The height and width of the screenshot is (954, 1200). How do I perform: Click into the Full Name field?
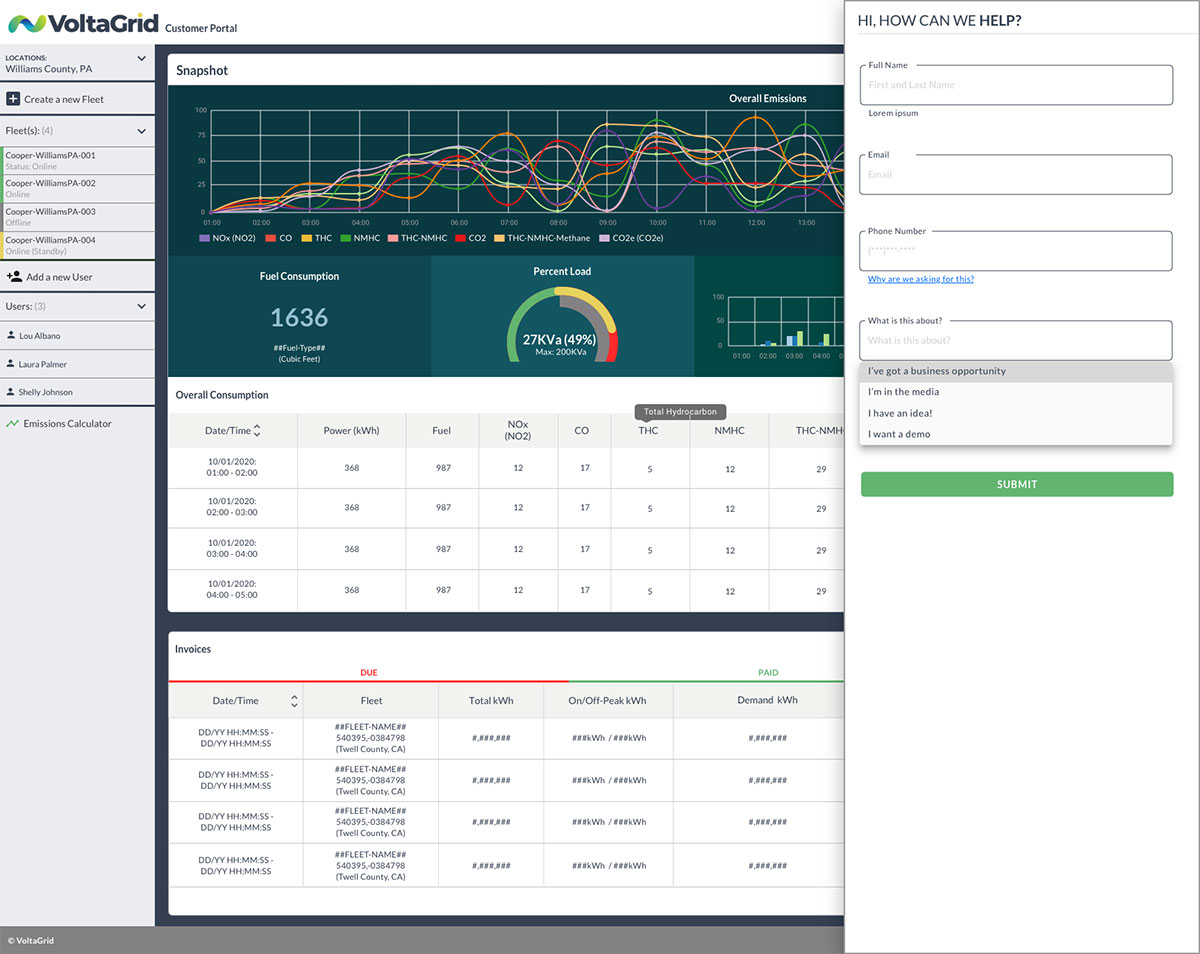[x=1015, y=86]
